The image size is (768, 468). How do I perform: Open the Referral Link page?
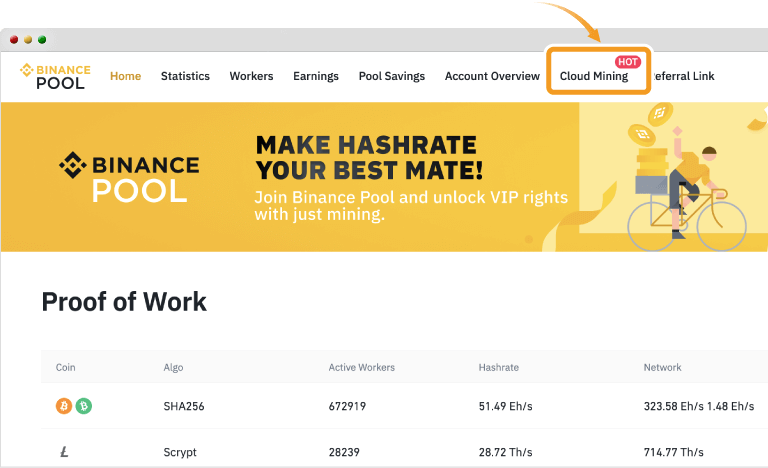click(684, 76)
